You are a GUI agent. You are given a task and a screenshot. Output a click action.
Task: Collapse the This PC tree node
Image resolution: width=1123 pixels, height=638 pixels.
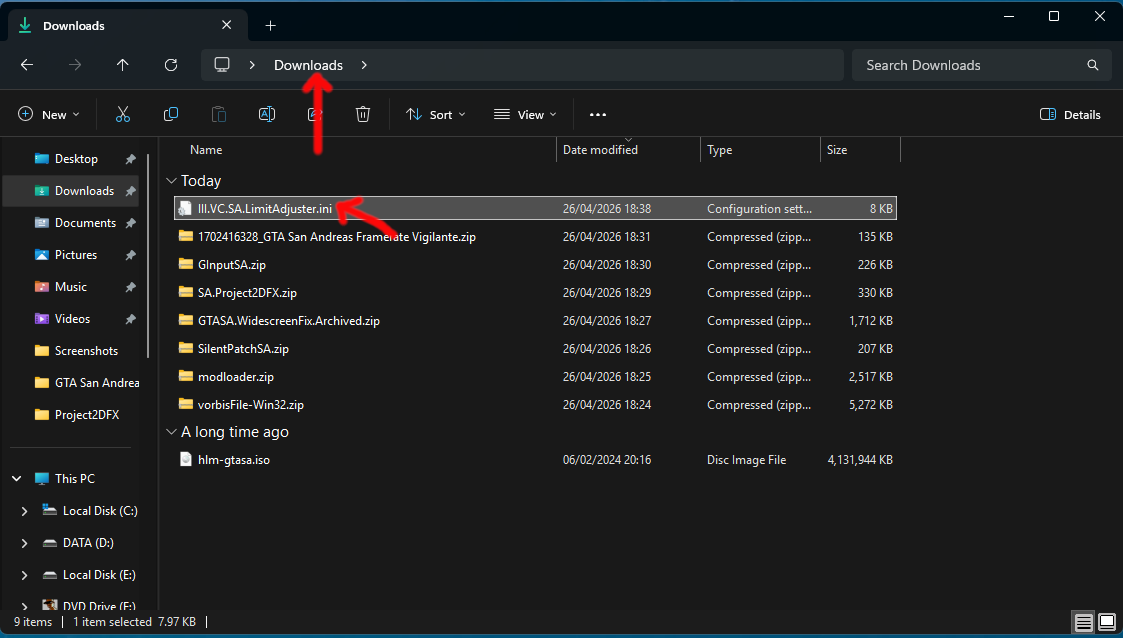[17, 479]
